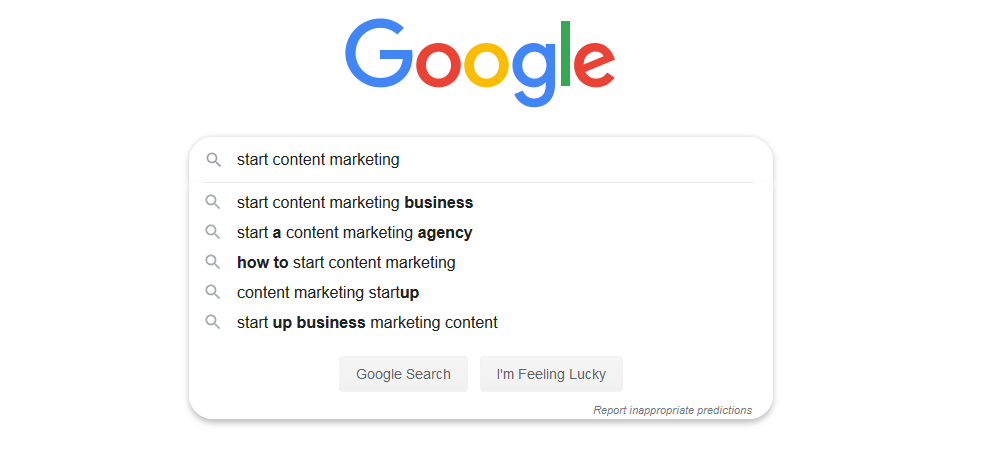Click the I'm Feeling Lucky button

pyautogui.click(x=551, y=374)
